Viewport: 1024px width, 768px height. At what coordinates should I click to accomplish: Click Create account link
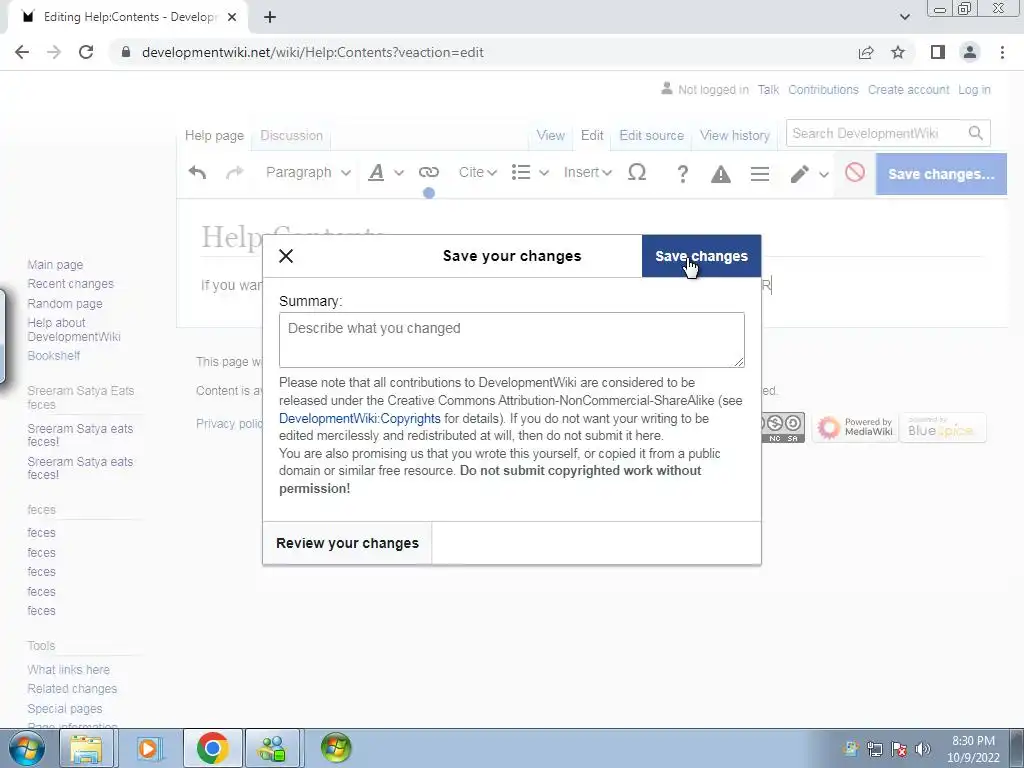pos(908,89)
